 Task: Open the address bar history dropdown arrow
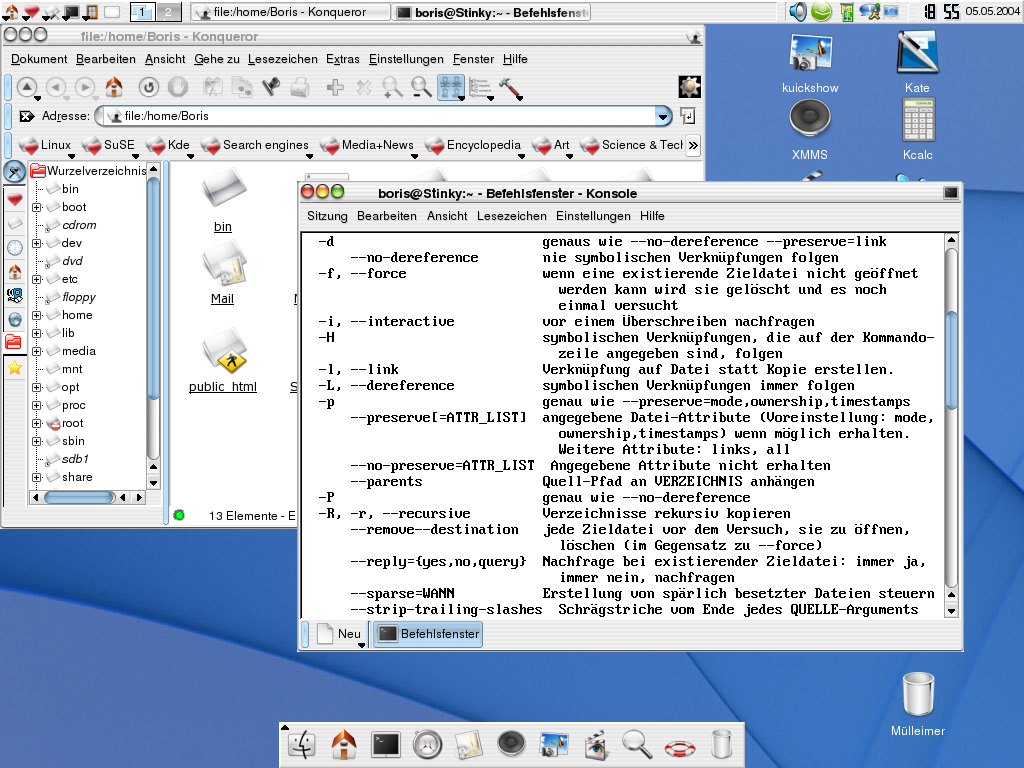pyautogui.click(x=663, y=117)
